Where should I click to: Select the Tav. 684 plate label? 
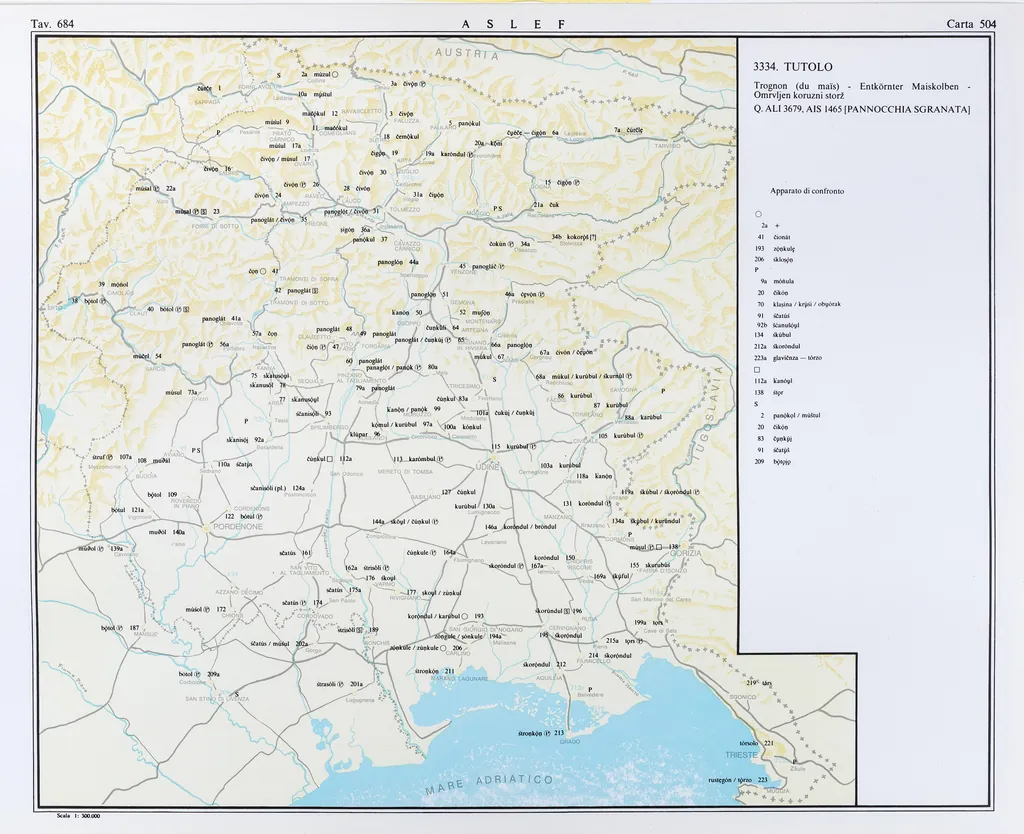click(52, 23)
